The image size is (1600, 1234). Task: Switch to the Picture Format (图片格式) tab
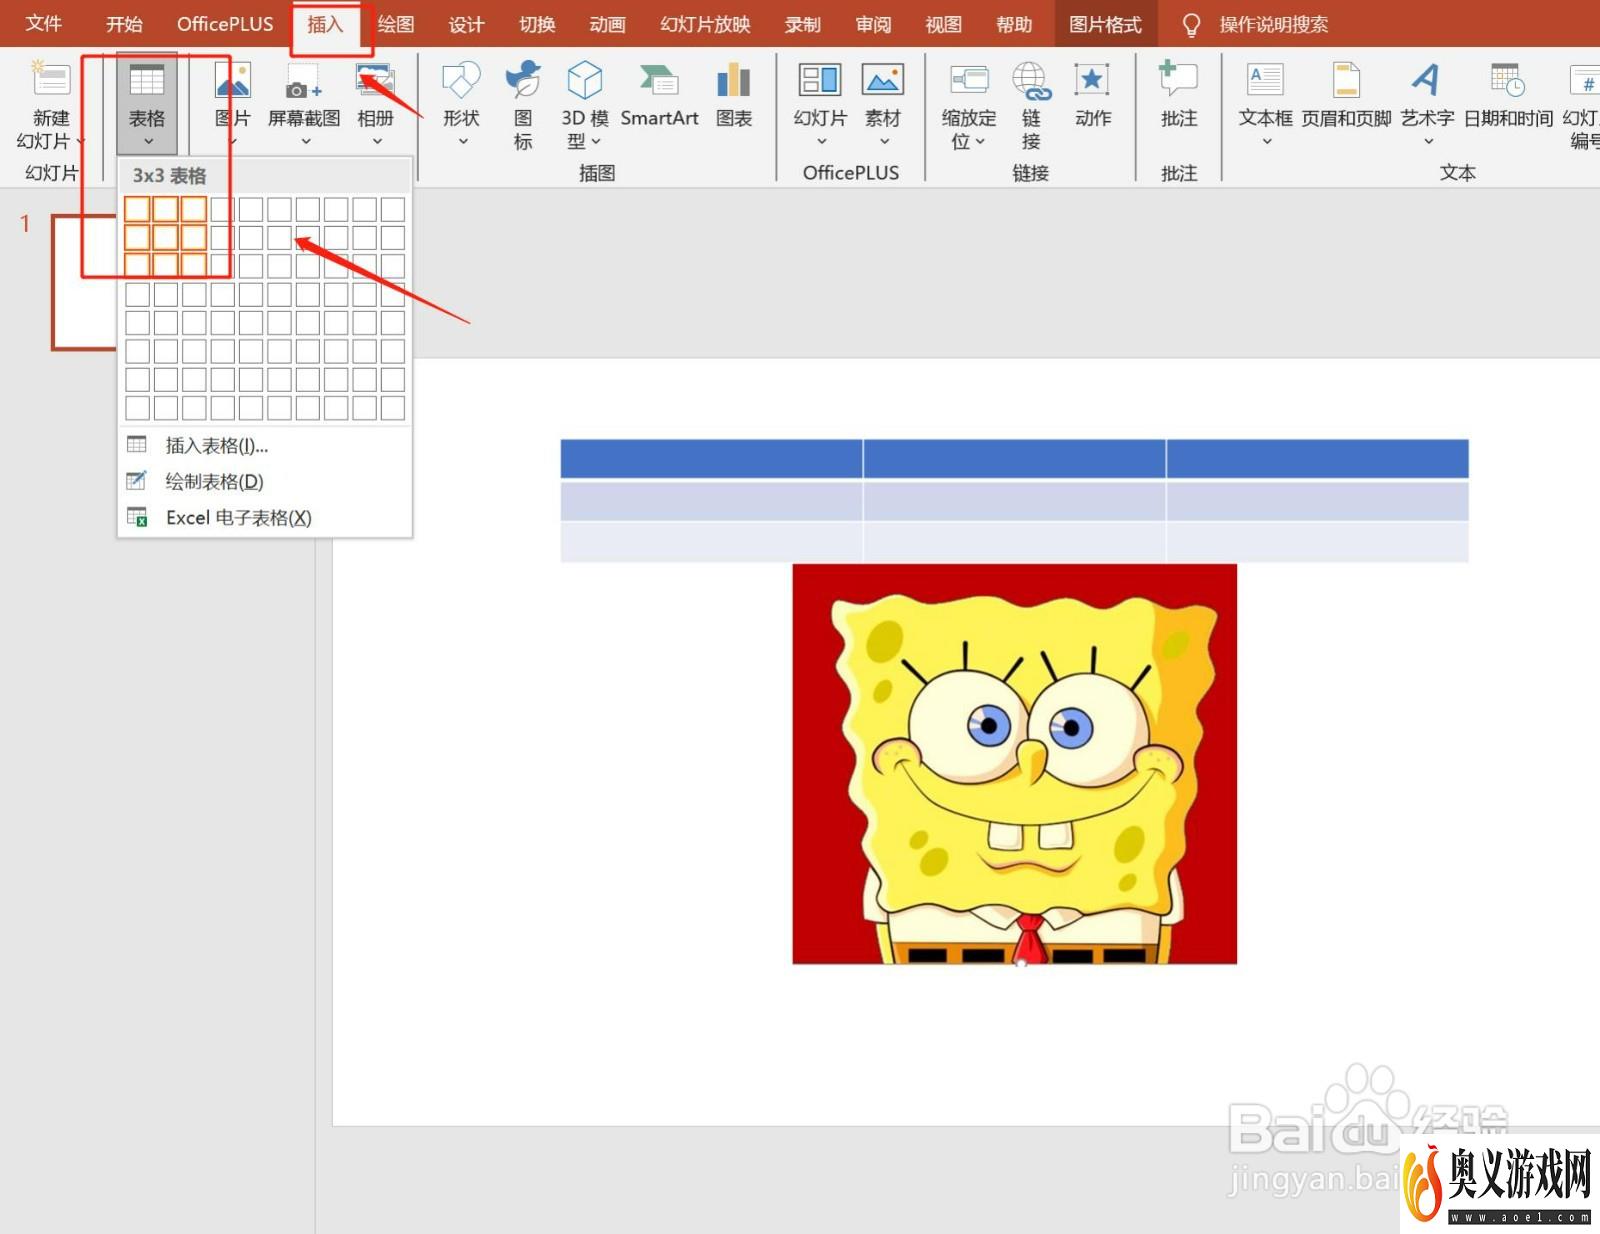(1105, 24)
